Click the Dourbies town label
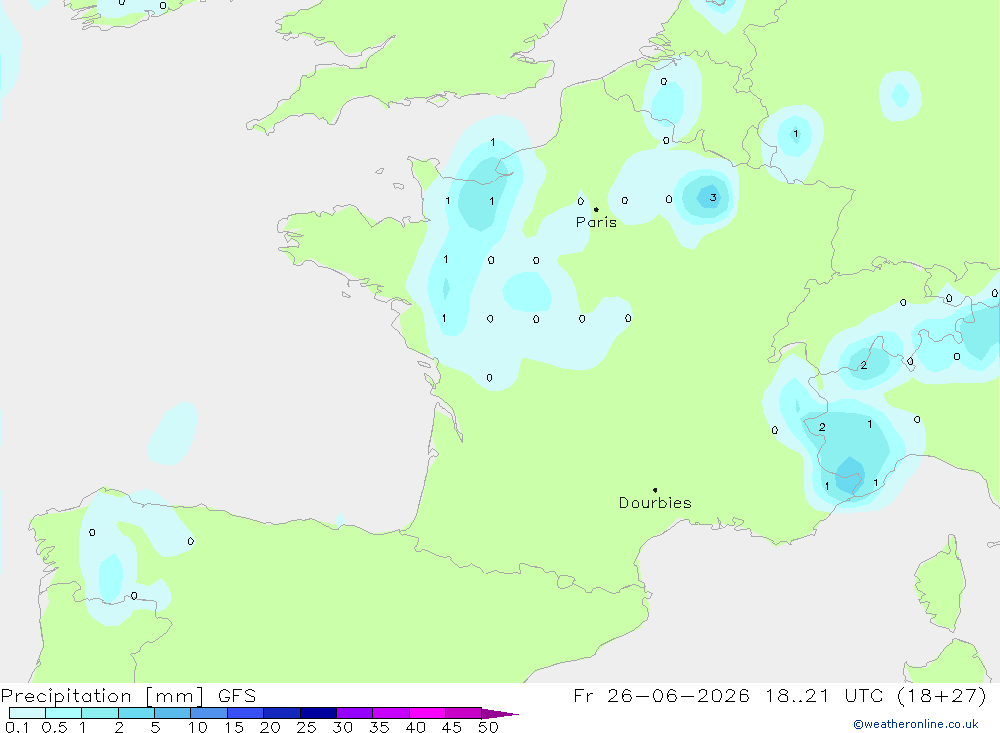The height and width of the screenshot is (733, 1000). (x=655, y=503)
